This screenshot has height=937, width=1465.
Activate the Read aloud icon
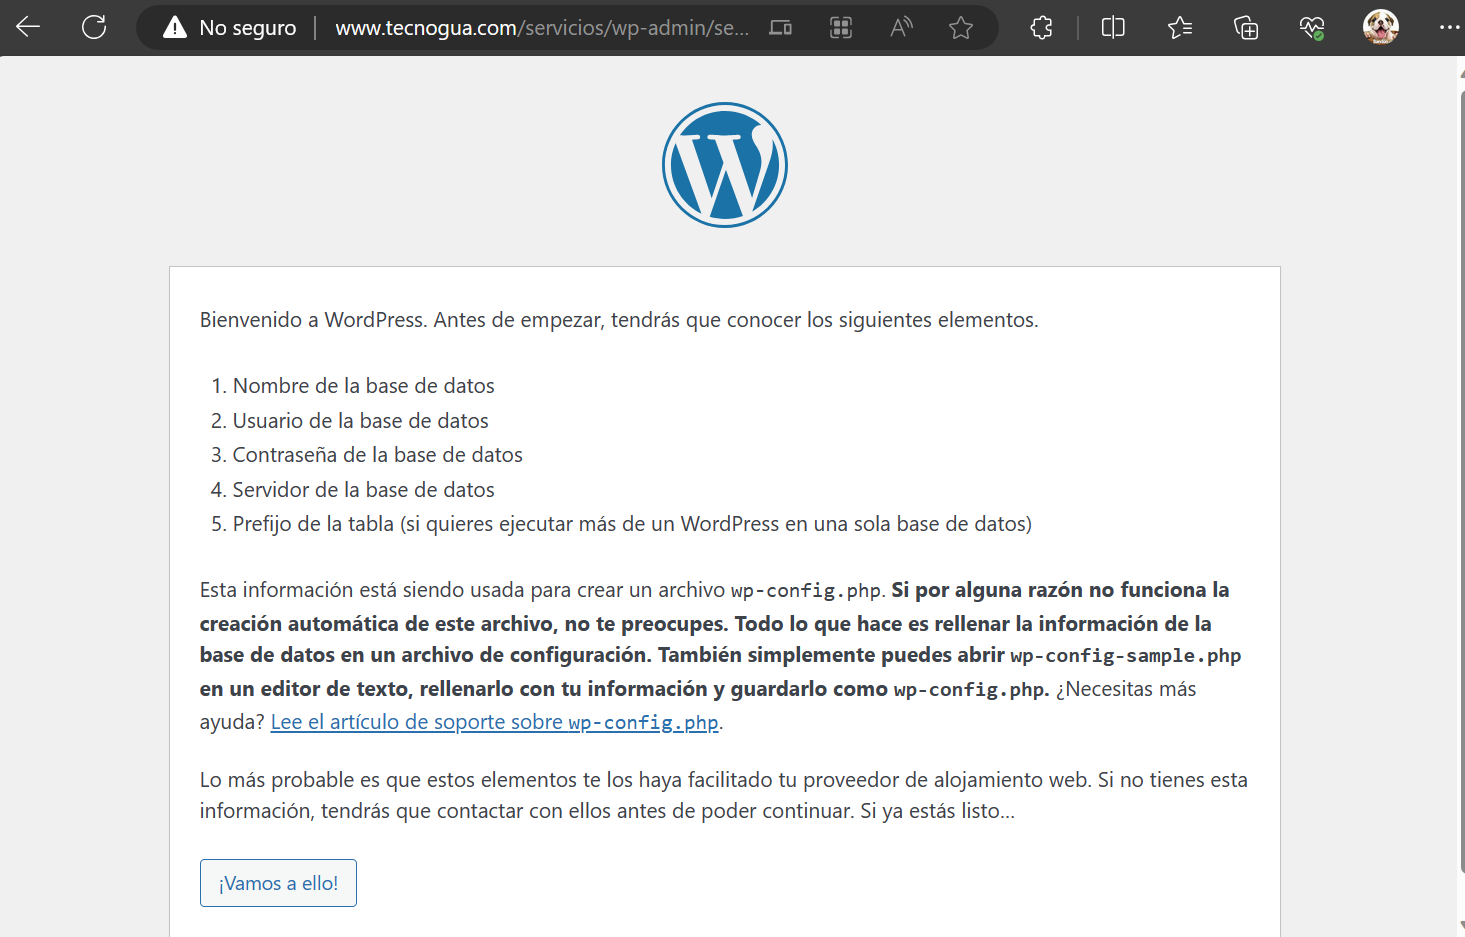pos(901,28)
